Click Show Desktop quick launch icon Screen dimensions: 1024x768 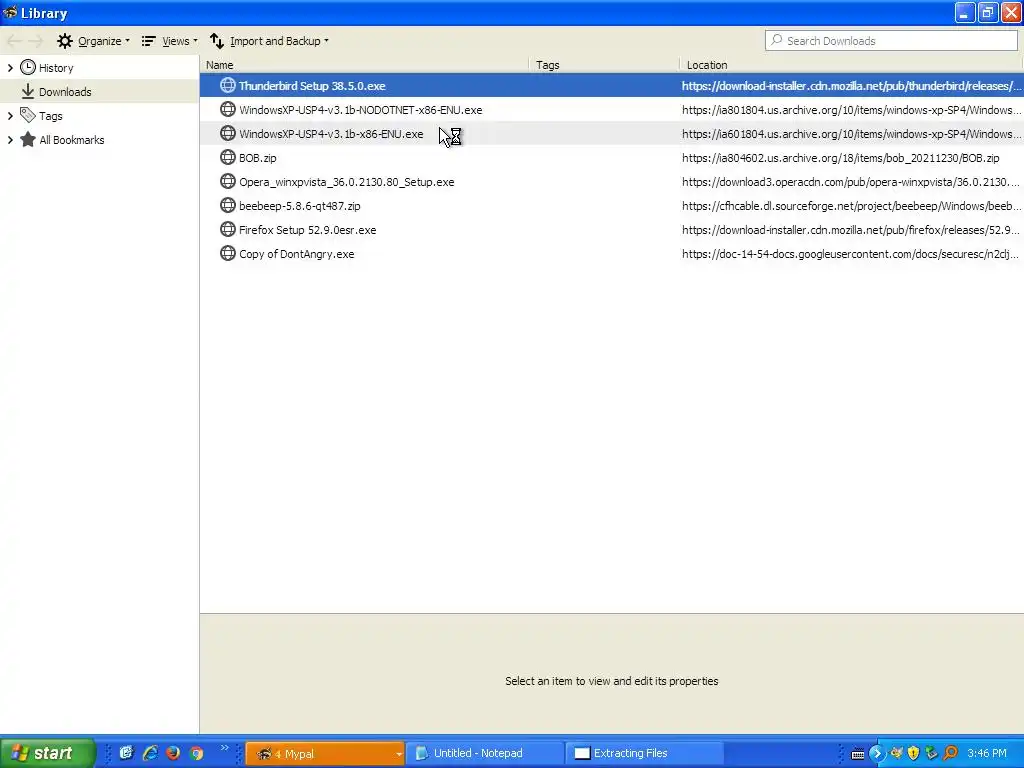tap(126, 753)
